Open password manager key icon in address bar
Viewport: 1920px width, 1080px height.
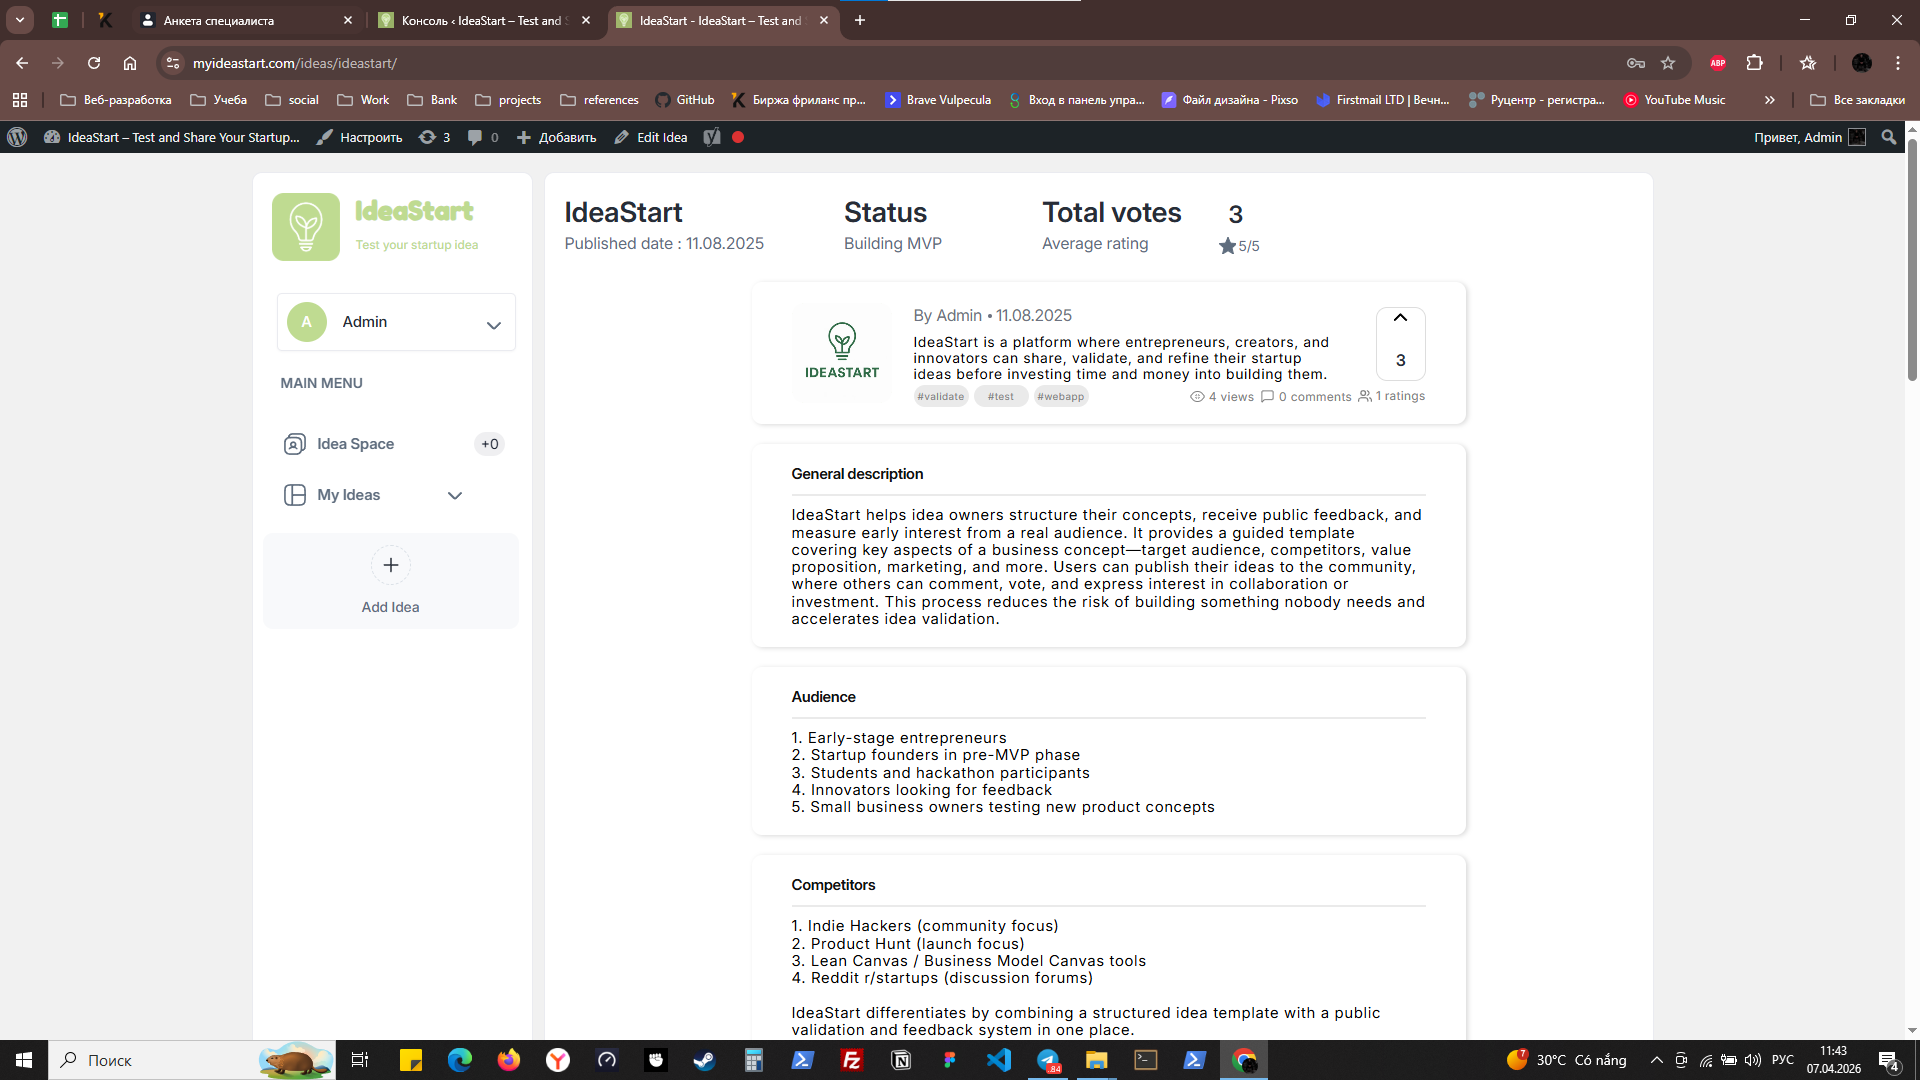point(1636,63)
